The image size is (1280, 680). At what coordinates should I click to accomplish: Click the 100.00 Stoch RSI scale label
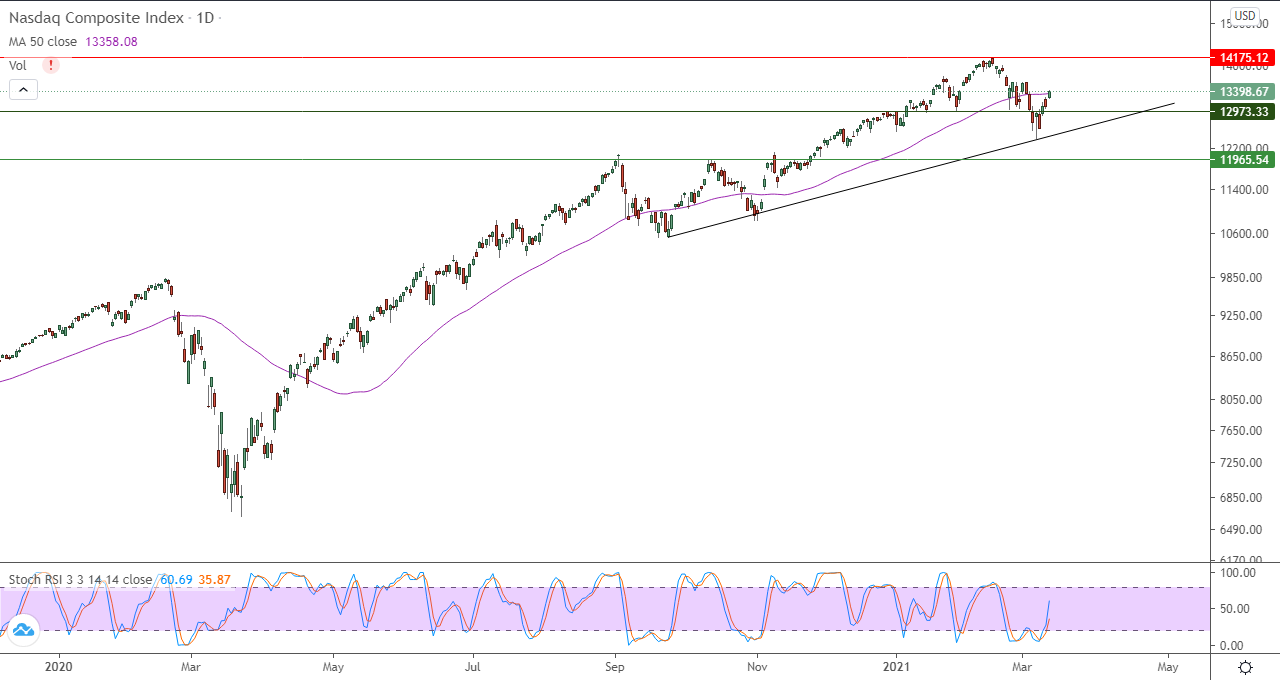pyautogui.click(x=1240, y=573)
